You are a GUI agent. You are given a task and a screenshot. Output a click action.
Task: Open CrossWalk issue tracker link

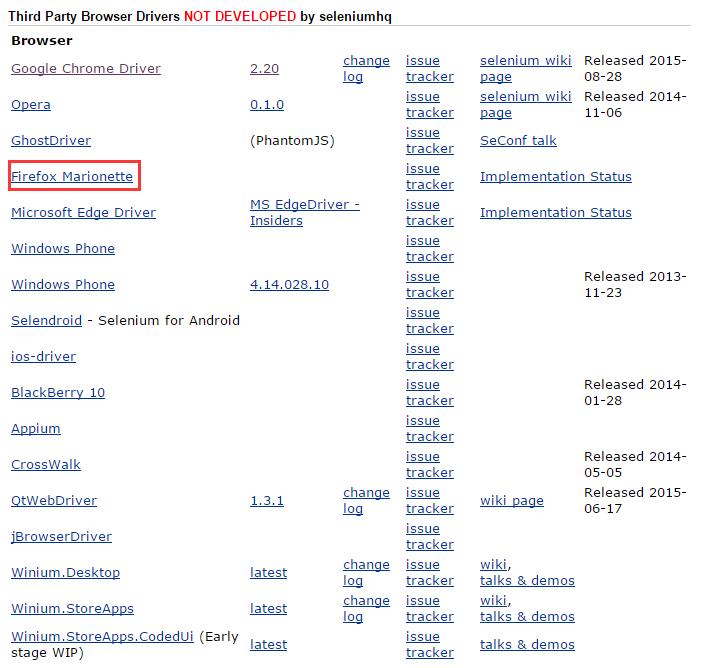point(430,464)
